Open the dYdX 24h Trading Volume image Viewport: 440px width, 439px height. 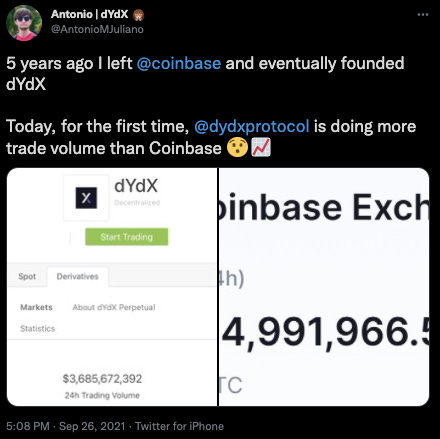[x=112, y=287]
